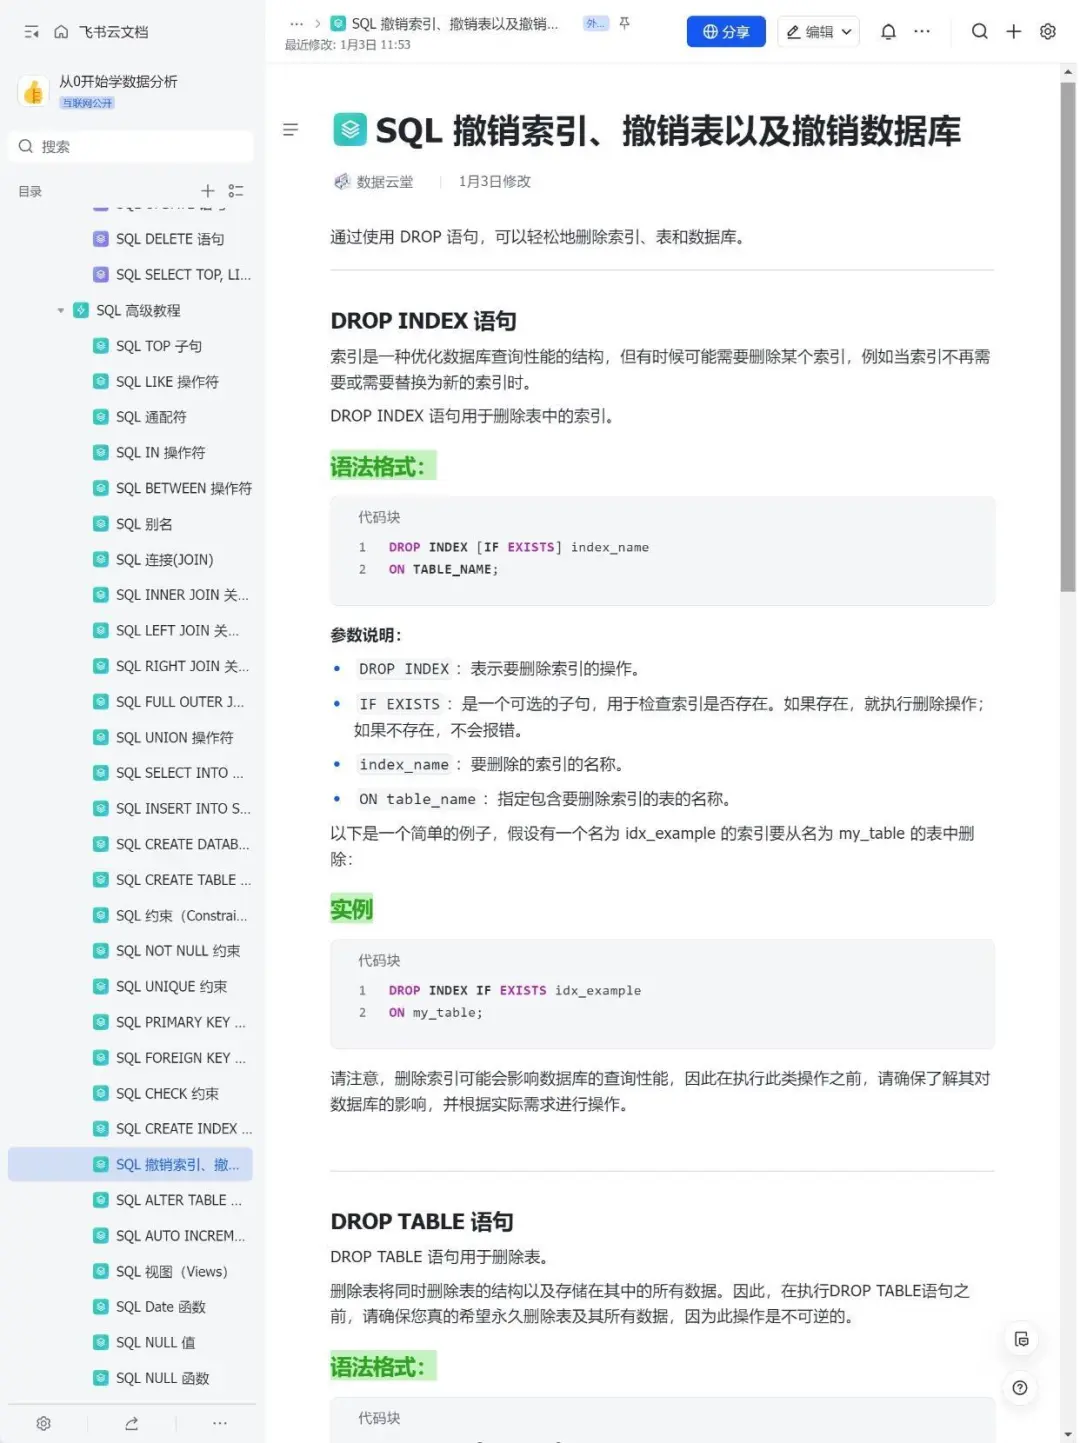Open the 从0开始学数据分析 workspace link
The width and height of the screenshot is (1080, 1443).
click(x=119, y=82)
